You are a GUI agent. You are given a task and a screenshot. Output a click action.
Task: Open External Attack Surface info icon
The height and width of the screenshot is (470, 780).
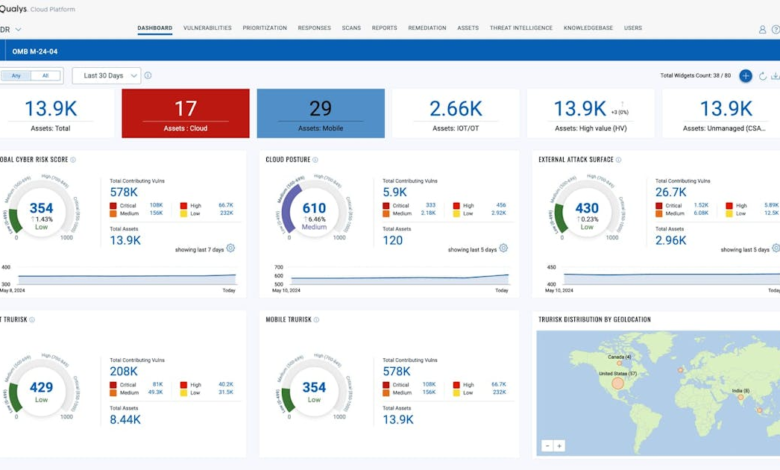click(x=618, y=160)
